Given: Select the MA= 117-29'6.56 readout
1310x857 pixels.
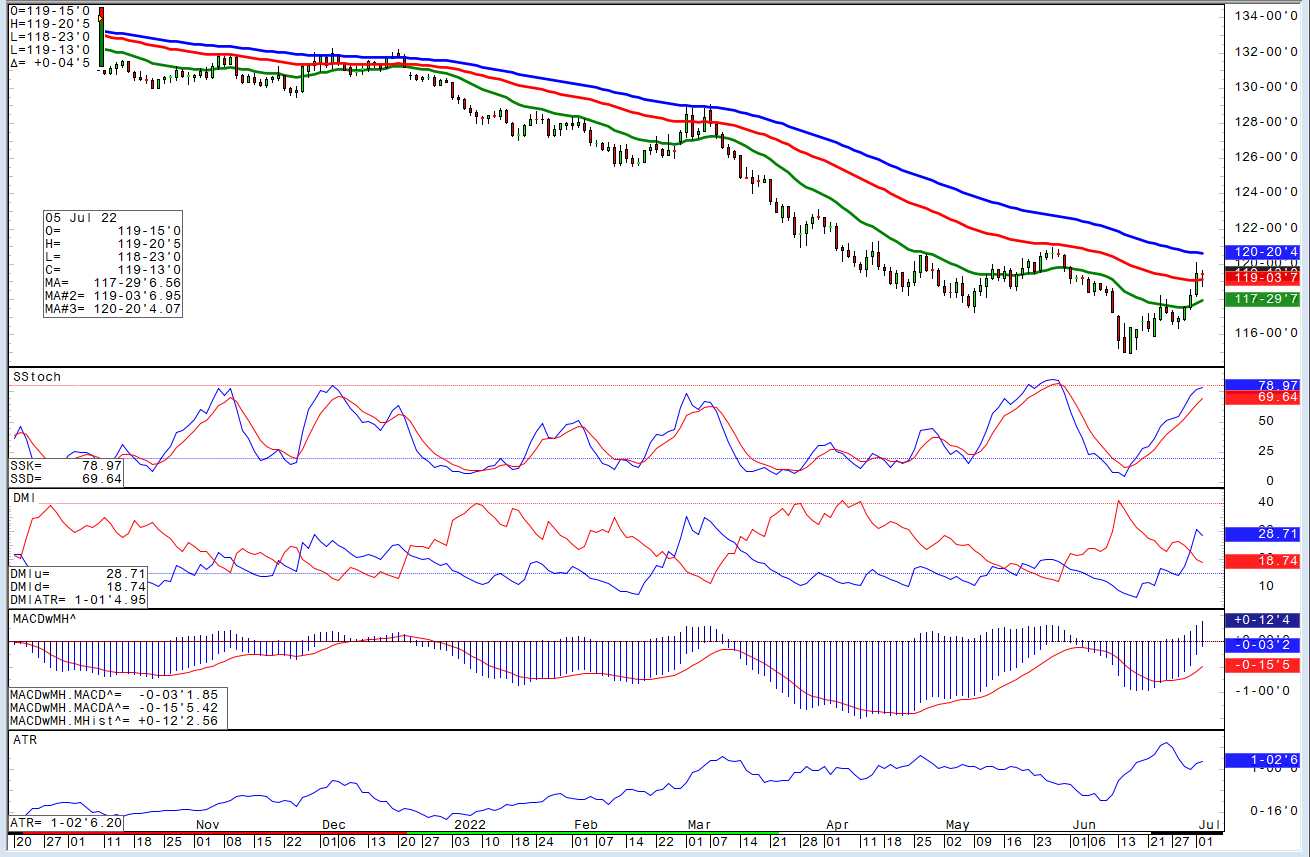Looking at the screenshot, I should pos(112,283).
